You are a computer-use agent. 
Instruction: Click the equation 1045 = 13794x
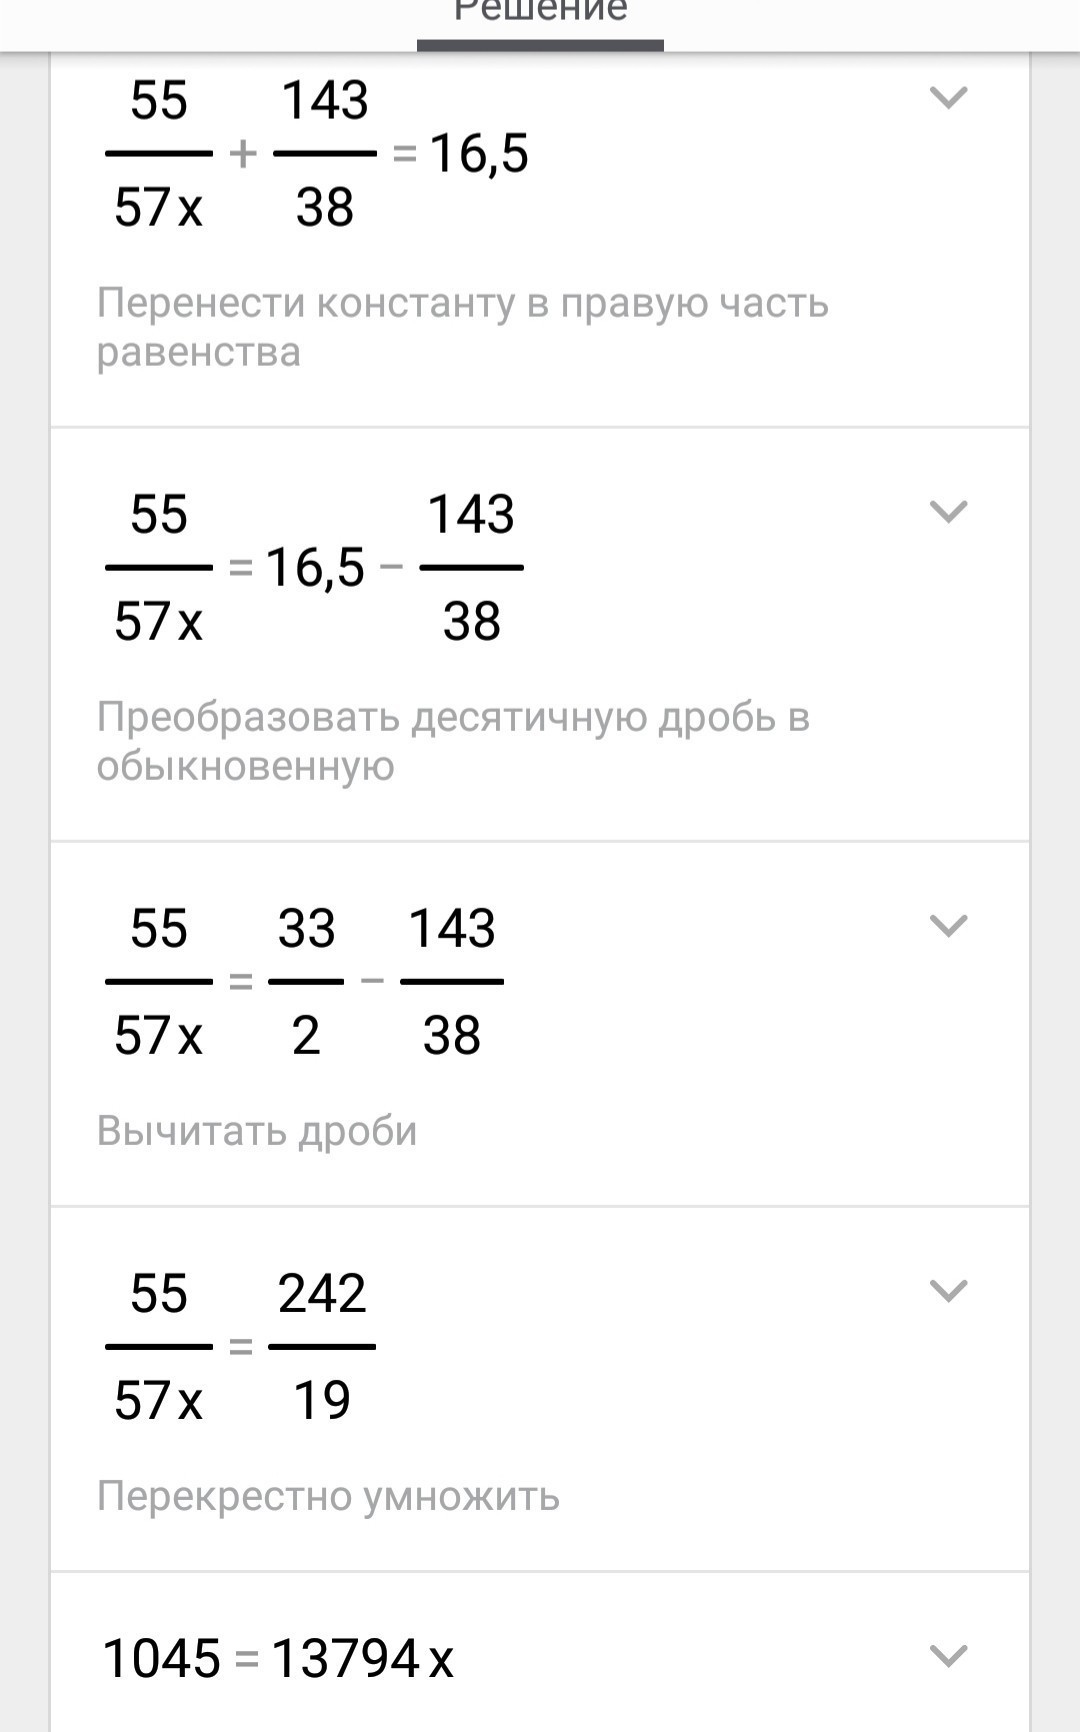pos(278,1658)
